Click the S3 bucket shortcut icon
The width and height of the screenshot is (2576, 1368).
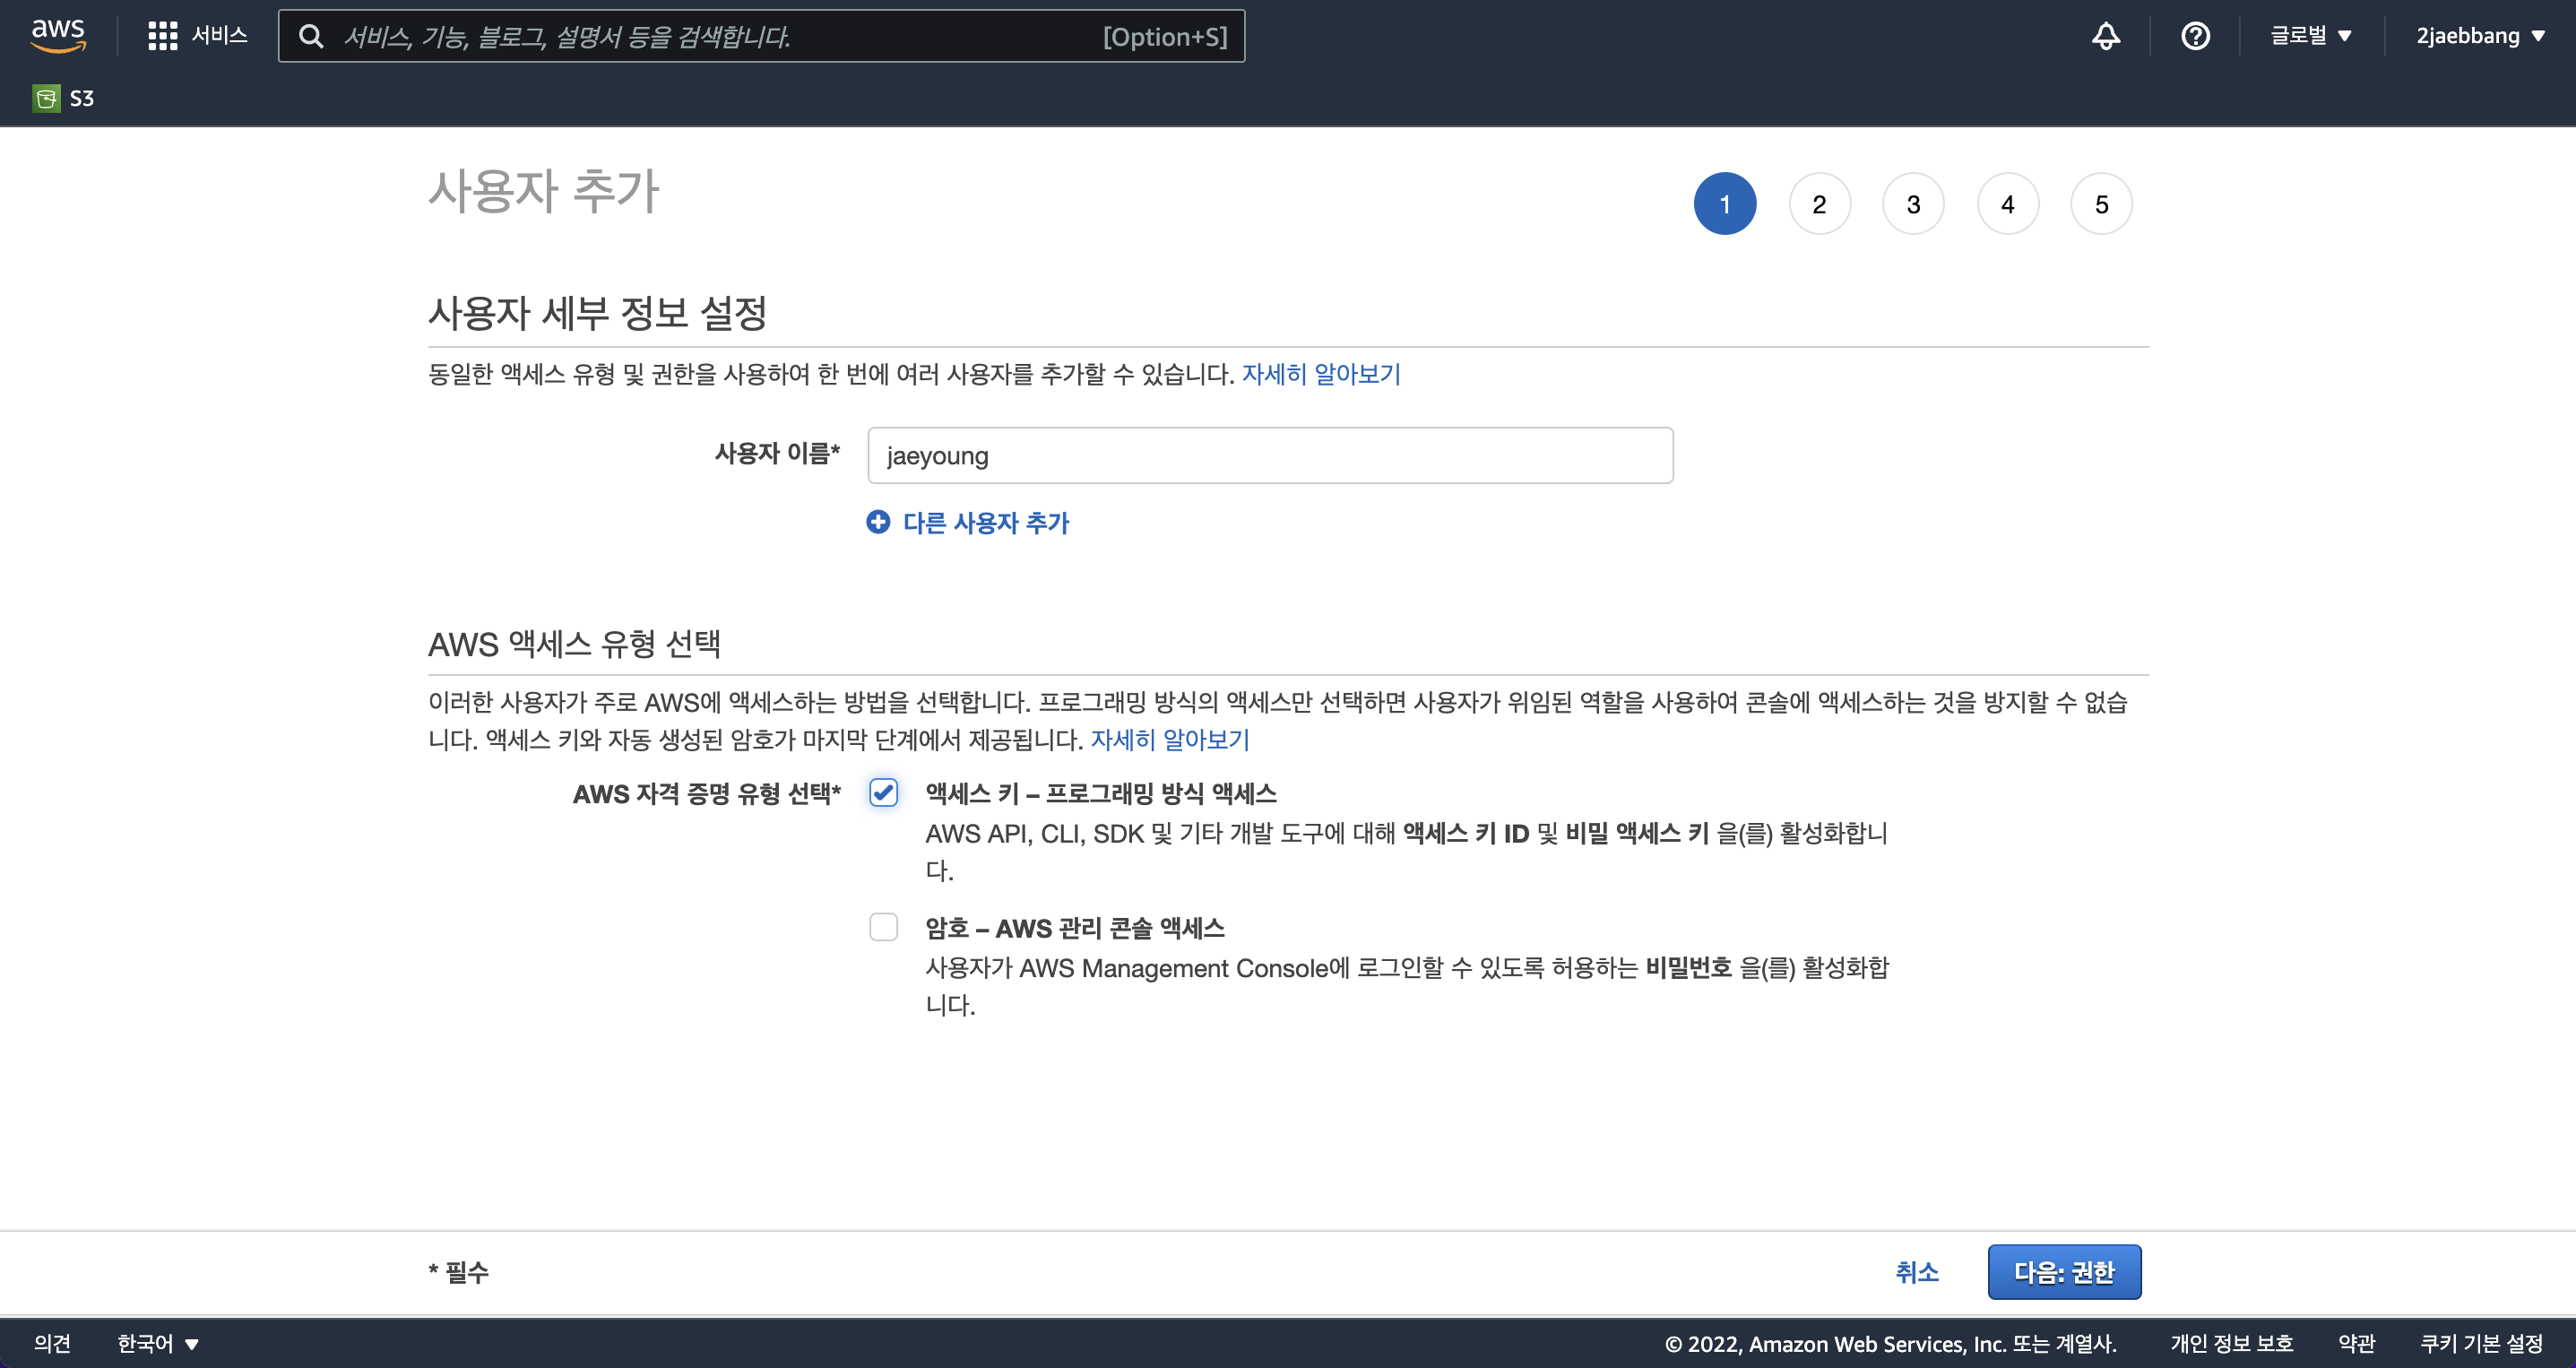pos(46,98)
